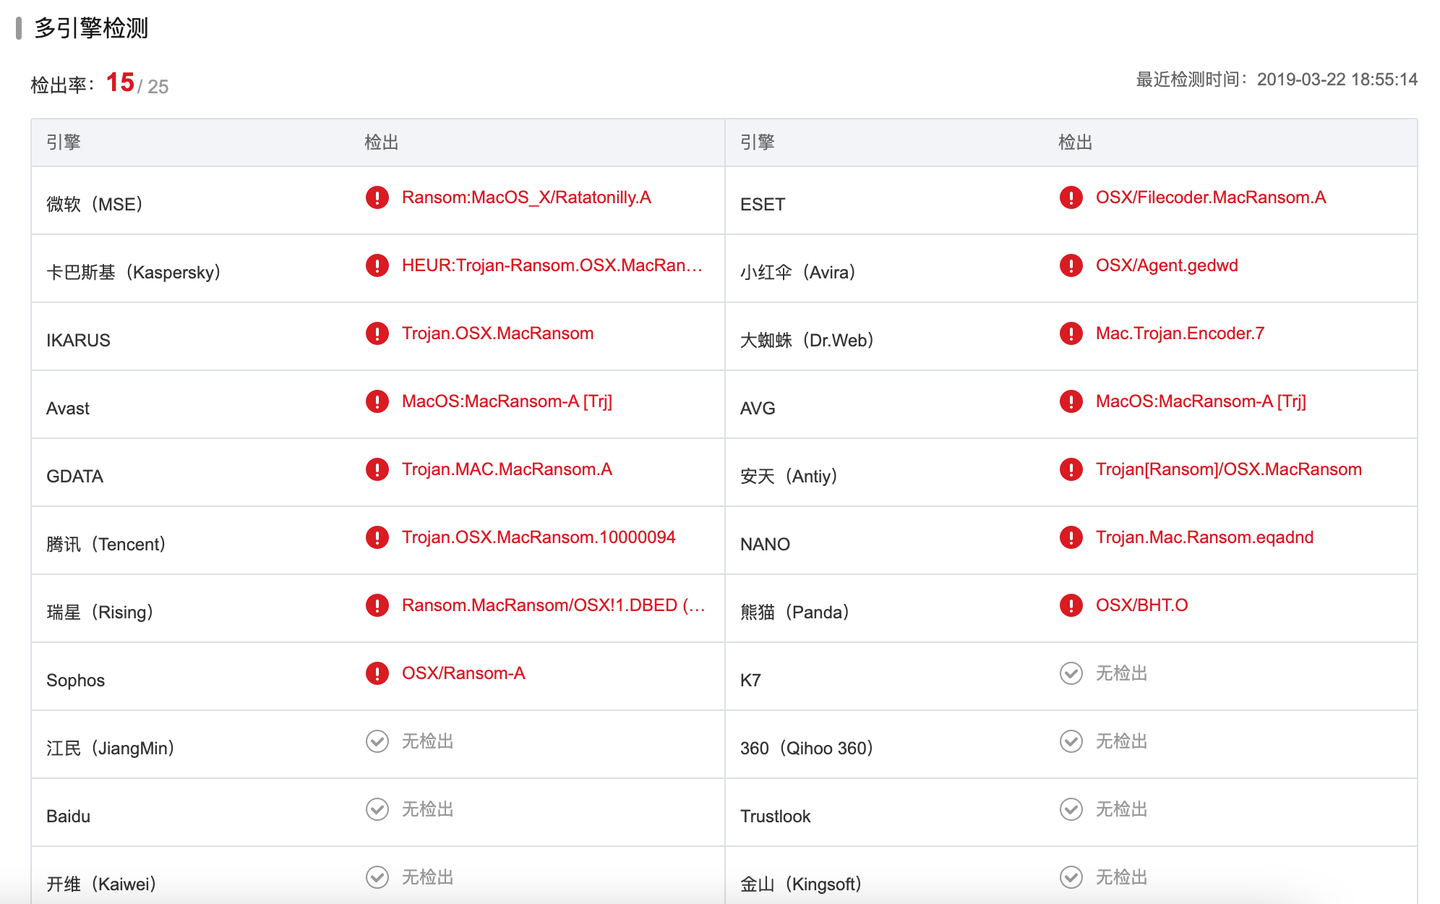Click 无检出 text in K7 row

(x=1121, y=673)
